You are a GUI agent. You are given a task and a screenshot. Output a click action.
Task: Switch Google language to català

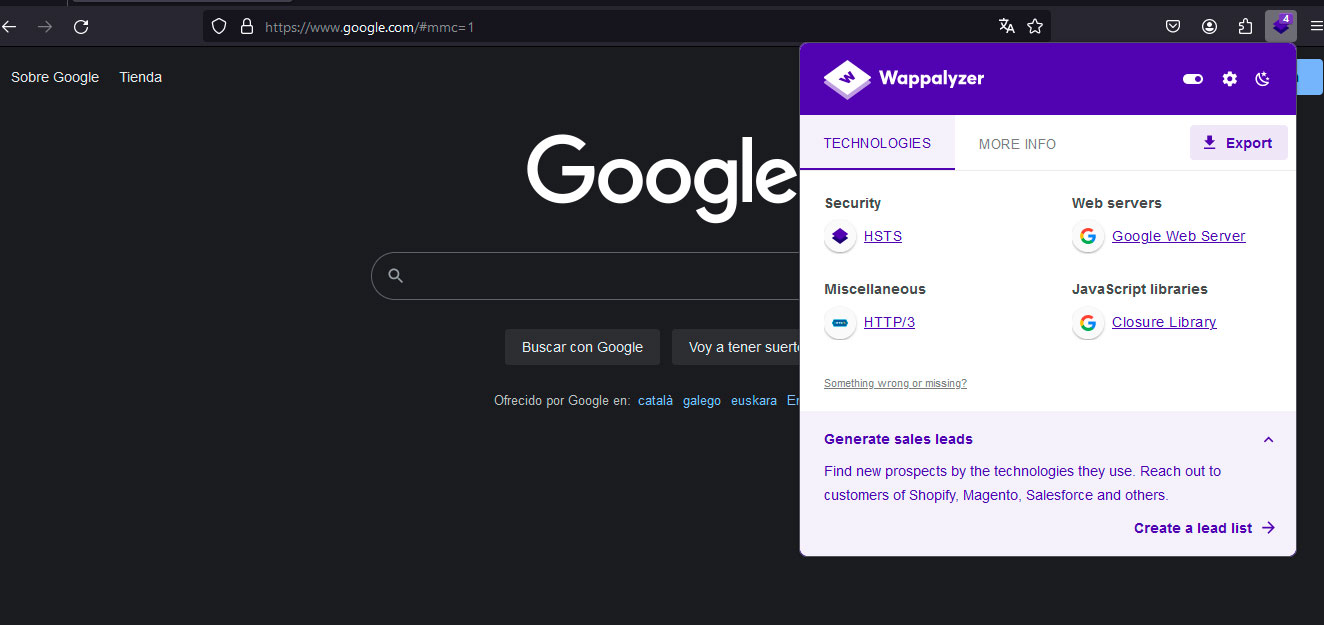(655, 400)
